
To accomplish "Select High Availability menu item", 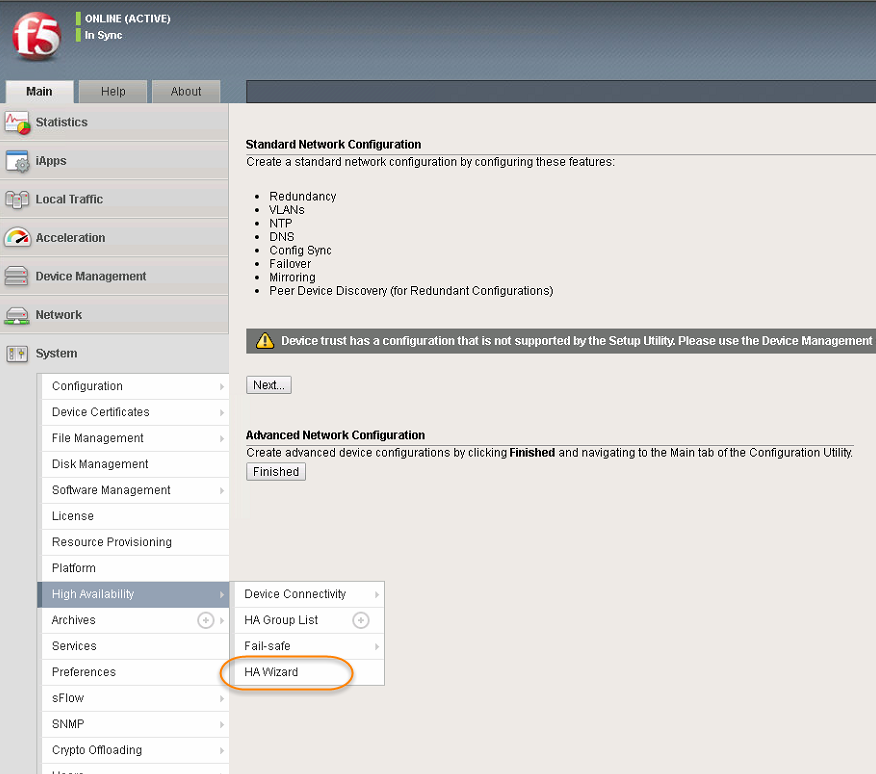I will coord(133,594).
